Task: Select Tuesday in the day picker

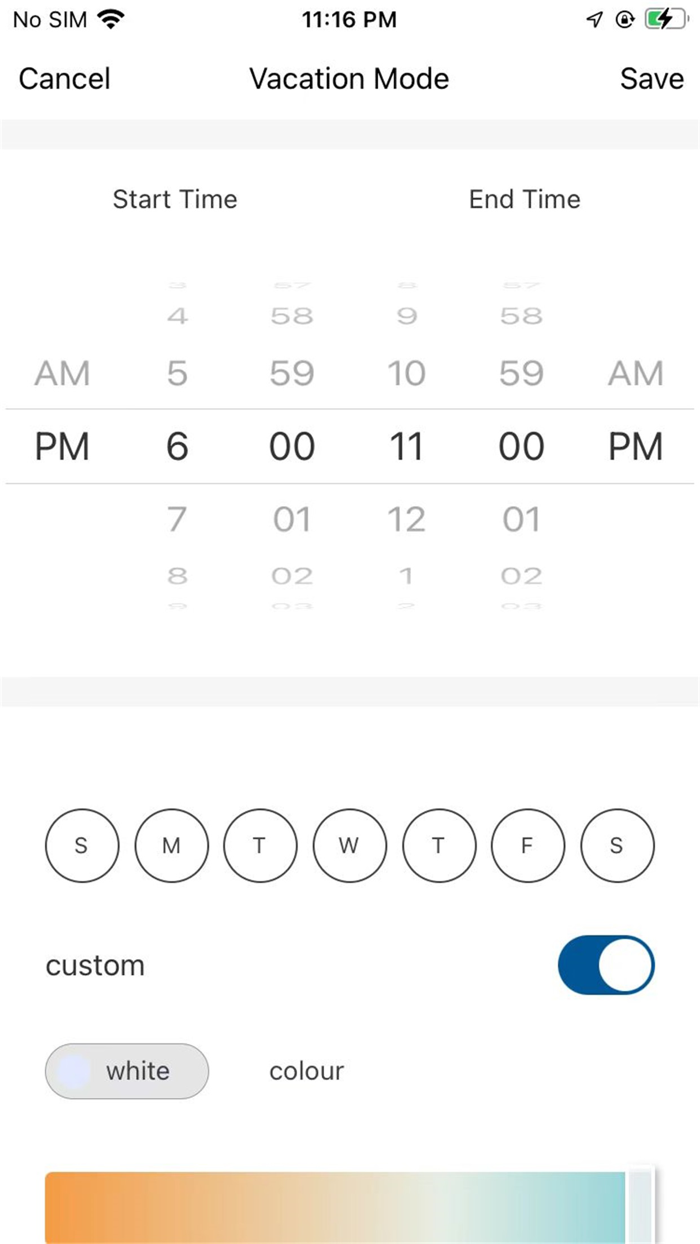Action: tap(260, 845)
